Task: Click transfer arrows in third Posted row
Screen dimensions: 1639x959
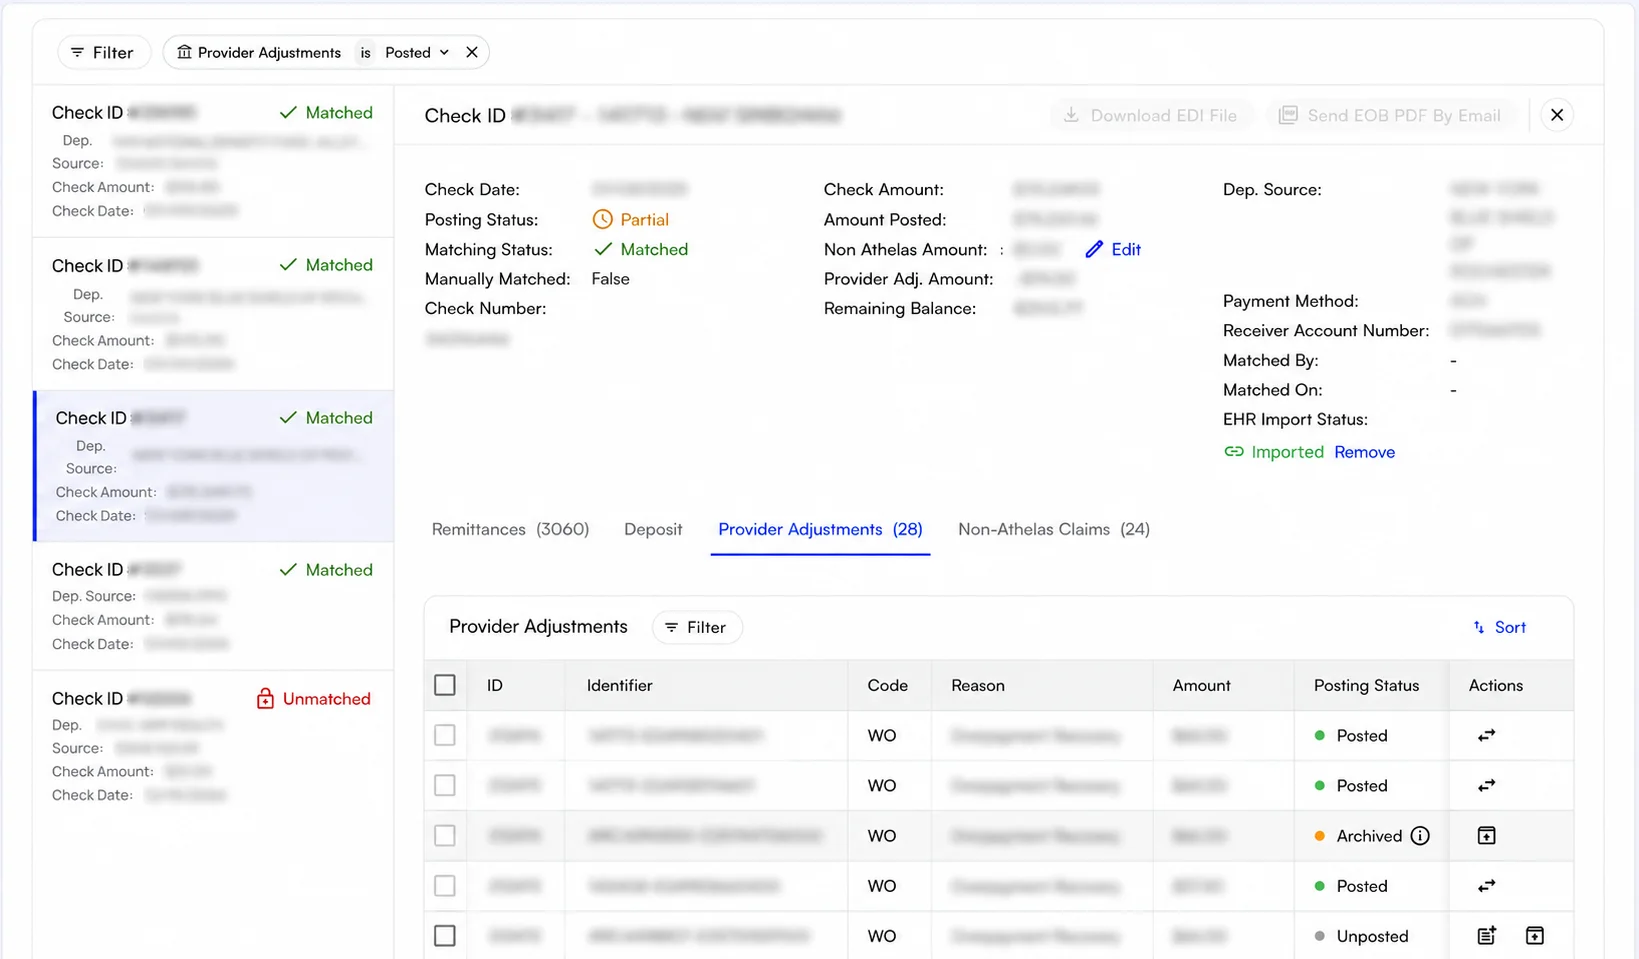Action: point(1486,886)
